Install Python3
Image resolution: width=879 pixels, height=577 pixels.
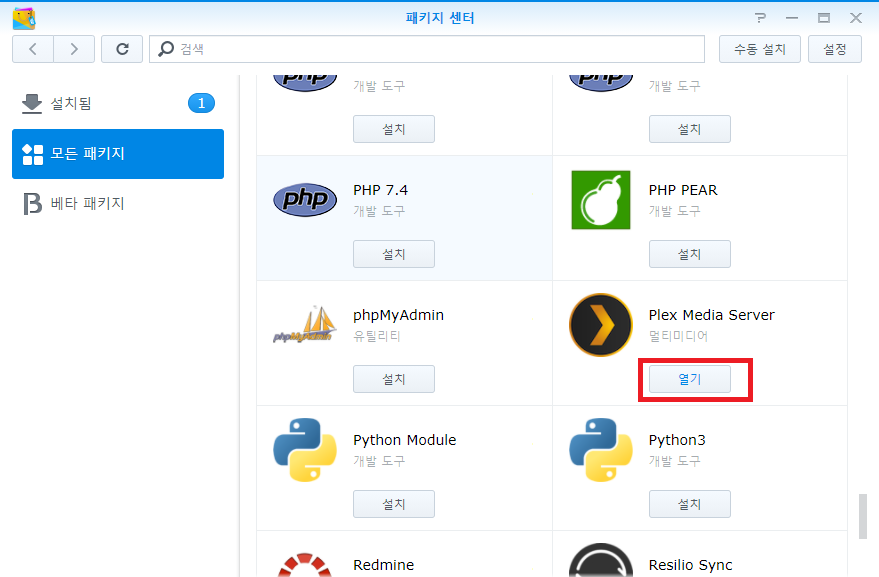pos(690,504)
